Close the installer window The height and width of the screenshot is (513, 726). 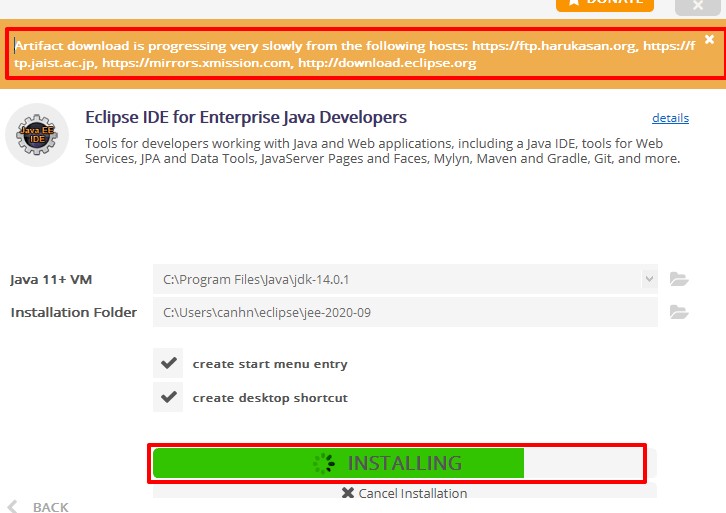click(x=698, y=6)
